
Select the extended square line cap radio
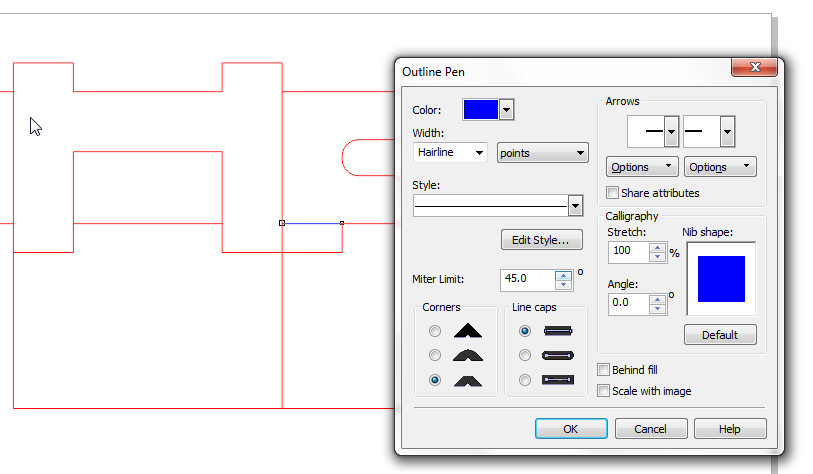525,380
